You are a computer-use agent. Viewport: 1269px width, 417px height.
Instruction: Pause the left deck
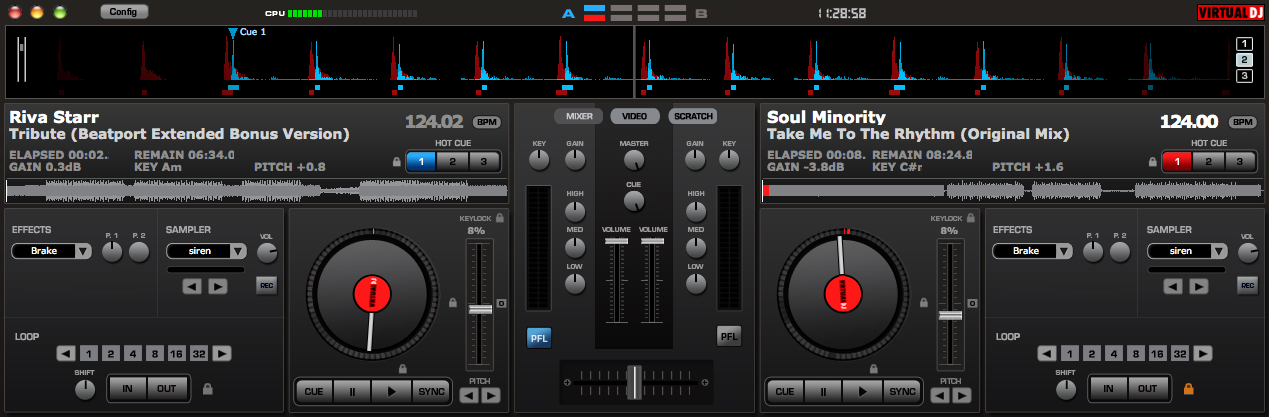353,391
